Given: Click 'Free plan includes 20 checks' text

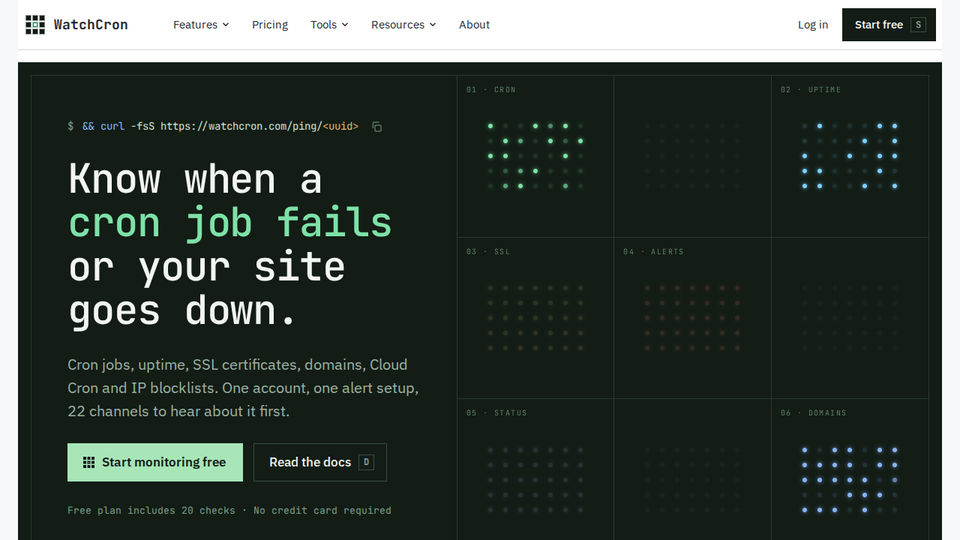Looking at the screenshot, I should (x=151, y=510).
